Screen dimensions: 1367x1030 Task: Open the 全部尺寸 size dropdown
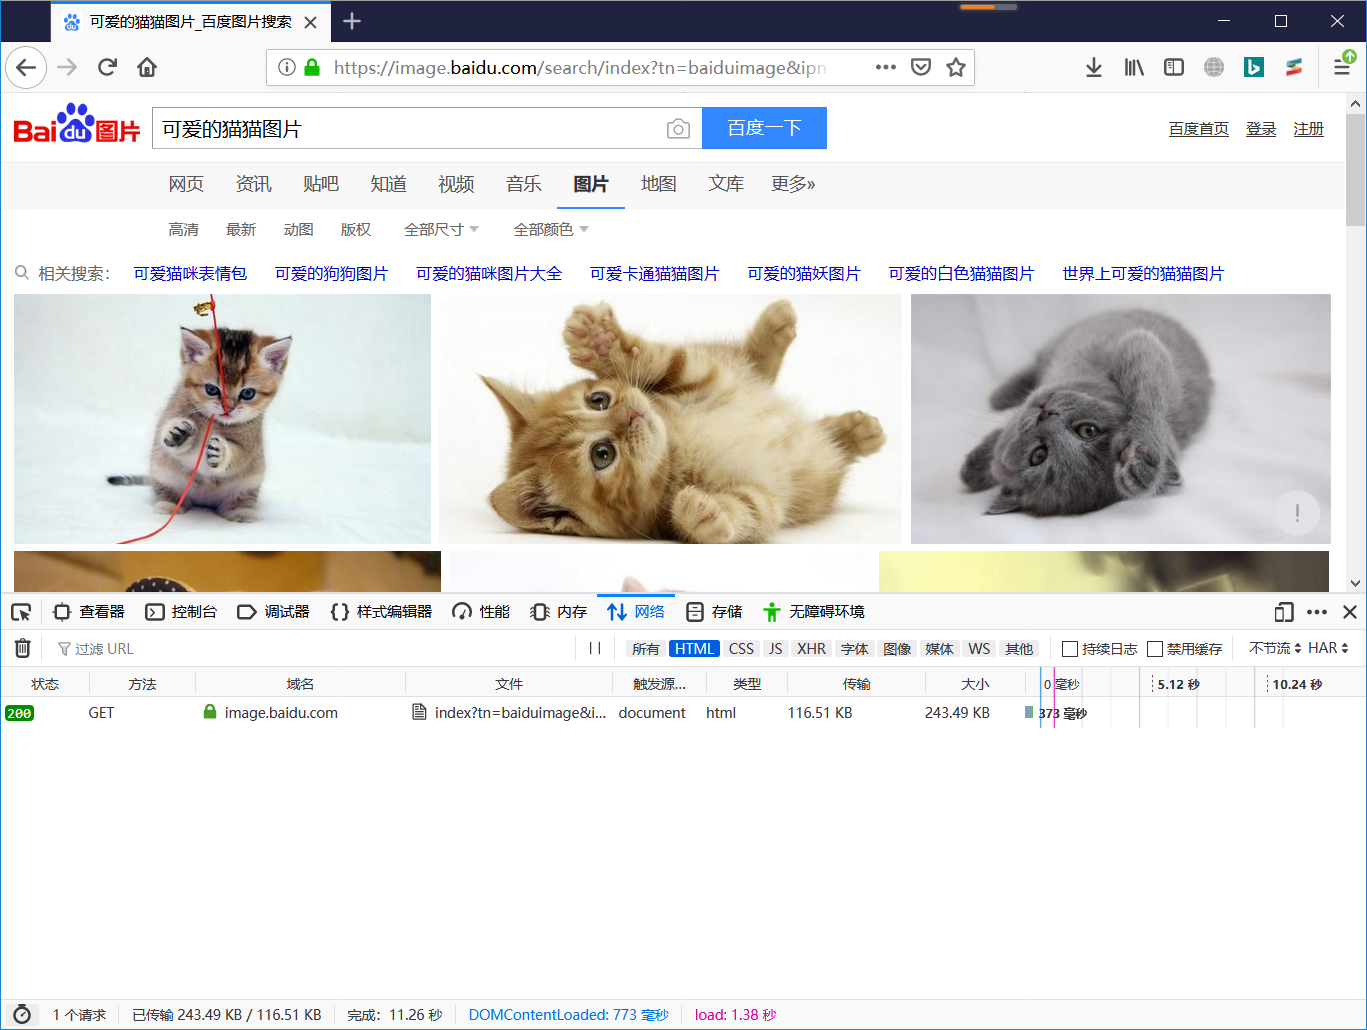[441, 230]
